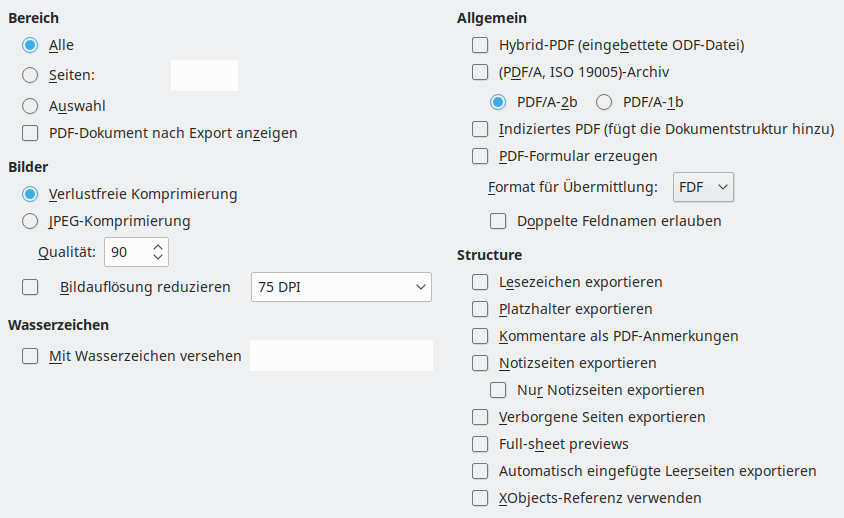The width and height of the screenshot is (844, 518).
Task: Choose JPEG-Komprimierung radio button
Action: 30,221
